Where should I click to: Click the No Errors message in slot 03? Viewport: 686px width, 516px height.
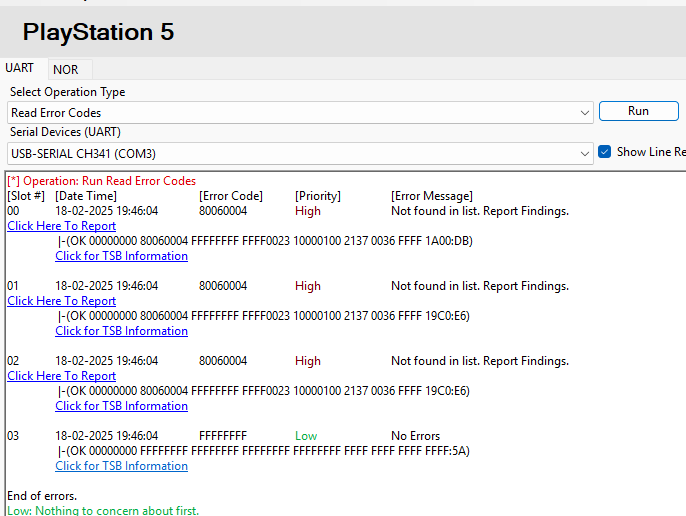(x=416, y=436)
